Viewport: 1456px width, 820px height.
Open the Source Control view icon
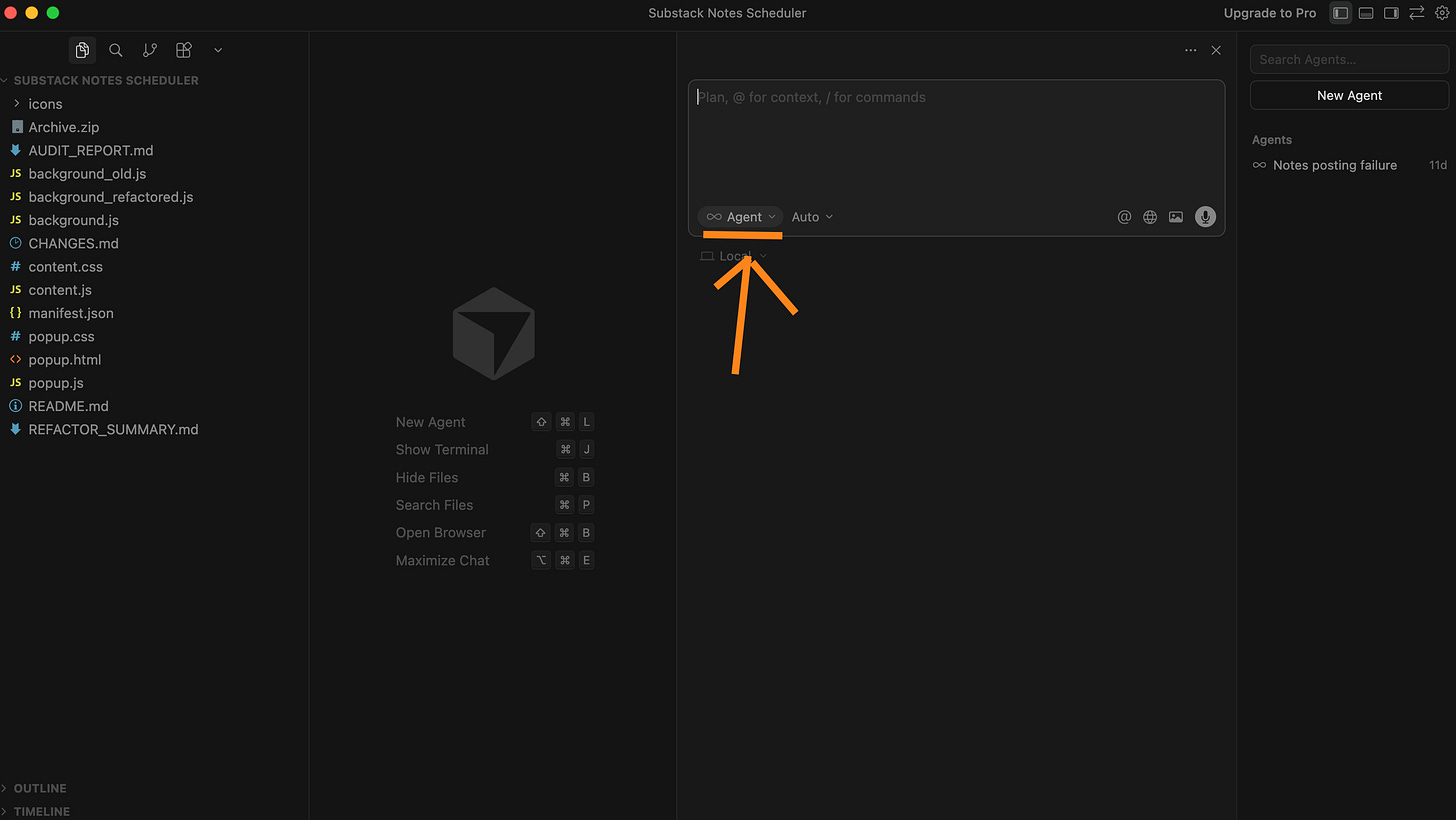[x=150, y=50]
